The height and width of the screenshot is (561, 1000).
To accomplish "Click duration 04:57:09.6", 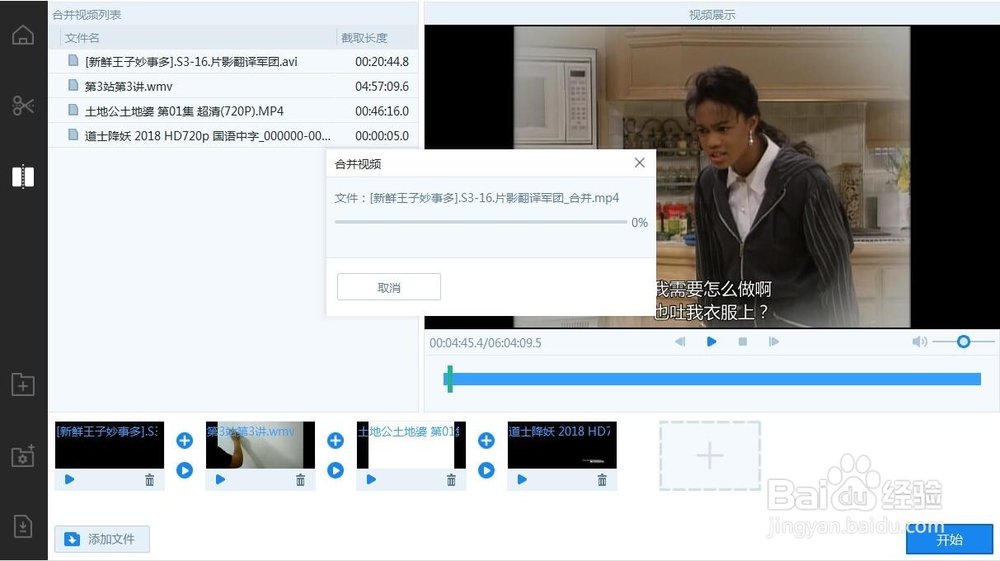I will [x=382, y=86].
